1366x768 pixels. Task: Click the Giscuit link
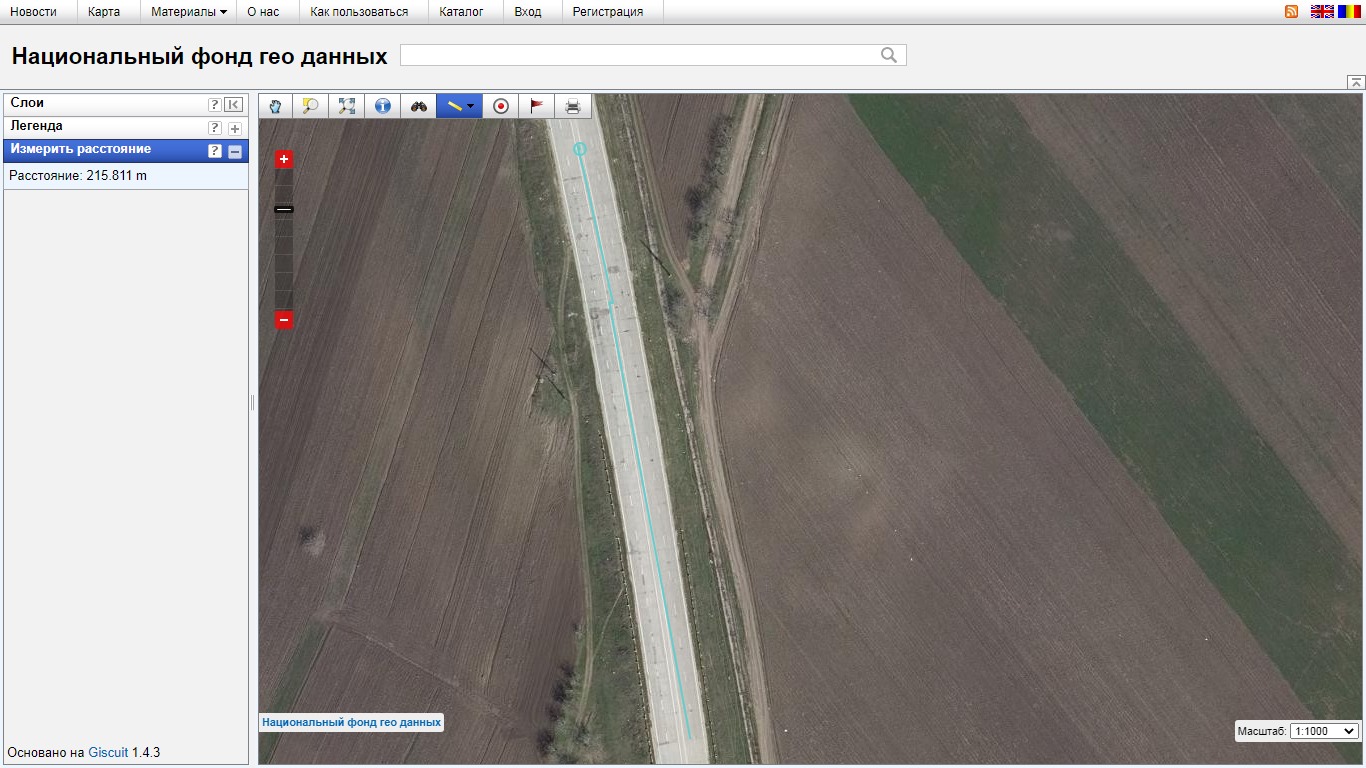click(108, 752)
